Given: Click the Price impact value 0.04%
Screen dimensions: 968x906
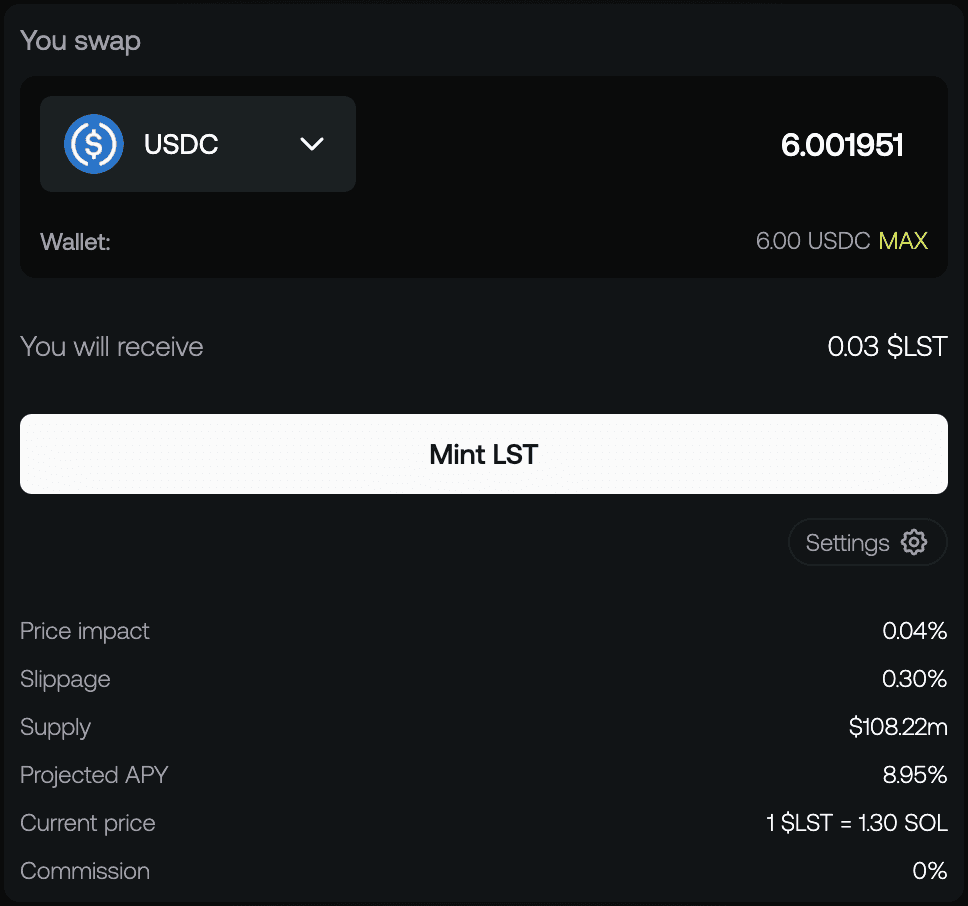Looking at the screenshot, I should point(914,631).
